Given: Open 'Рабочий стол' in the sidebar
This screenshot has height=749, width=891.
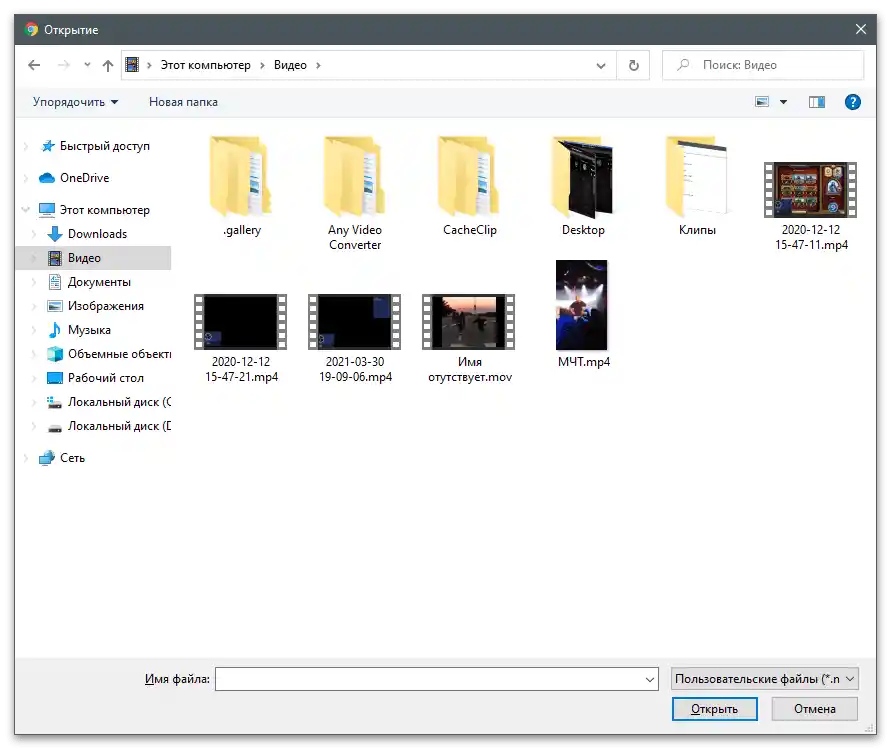Looking at the screenshot, I should pos(106,378).
